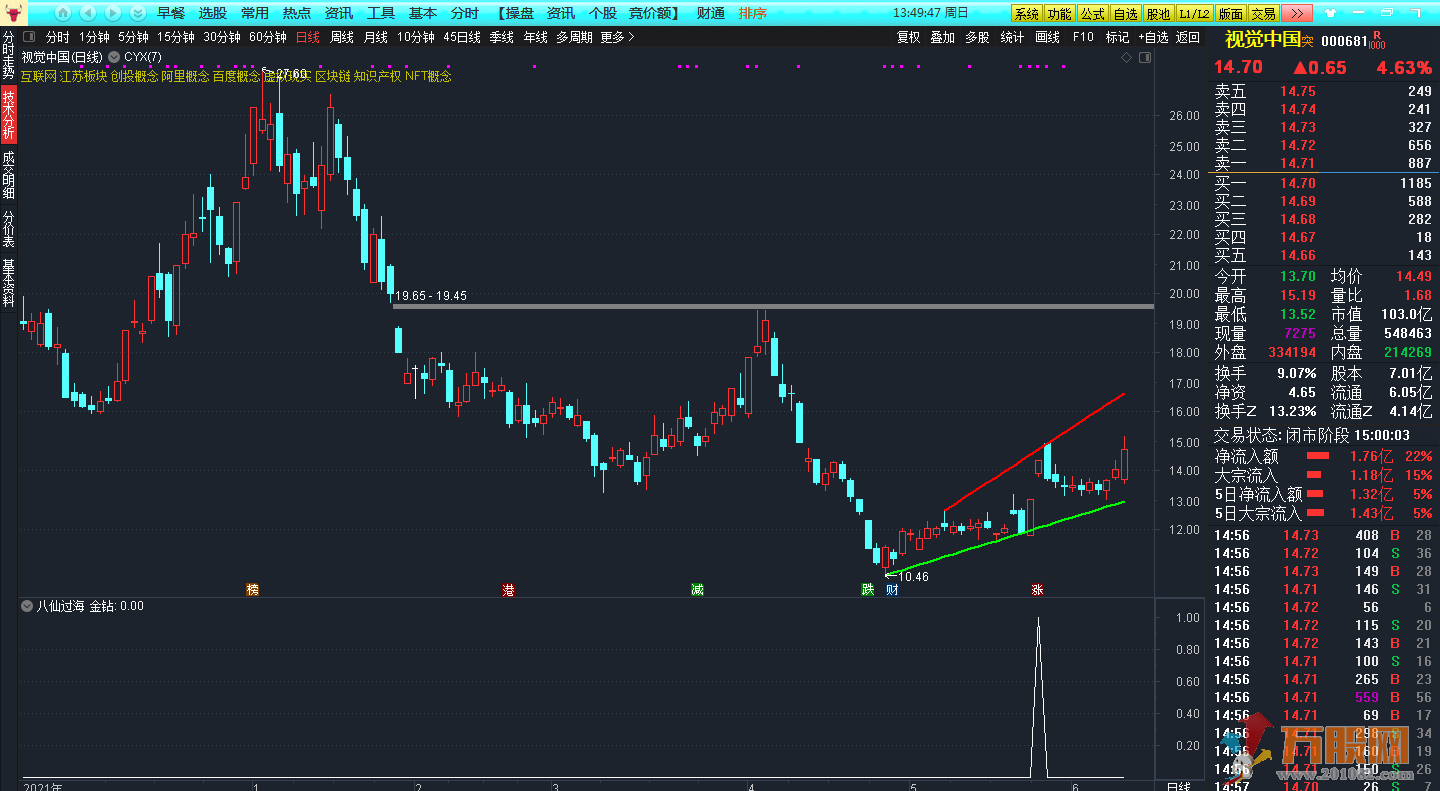Click the 跌 marker on the chart
1440x791 pixels.
click(x=868, y=590)
